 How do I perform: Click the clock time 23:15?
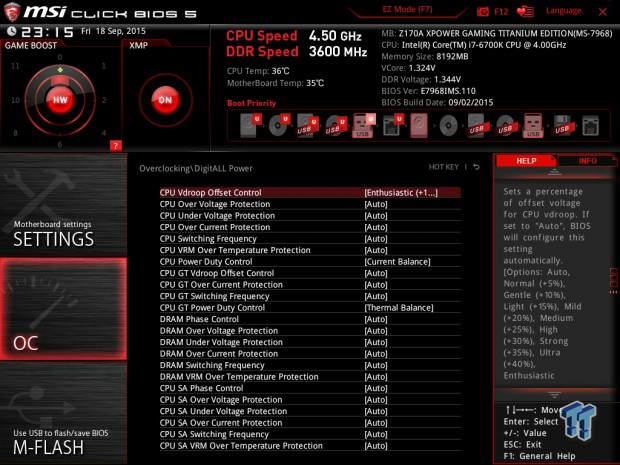(47, 32)
